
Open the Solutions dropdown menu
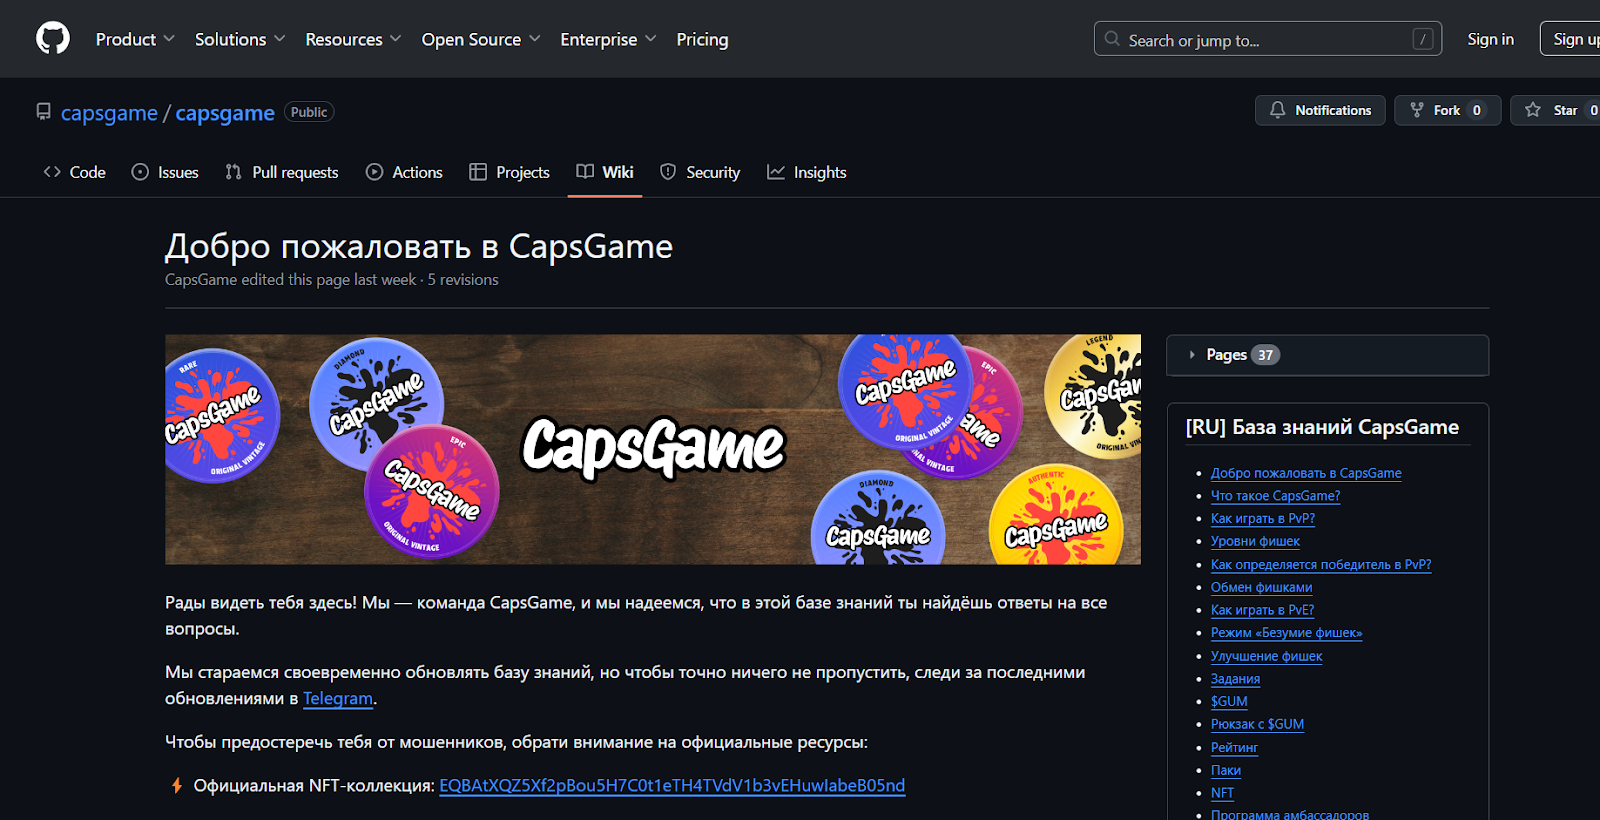point(240,39)
